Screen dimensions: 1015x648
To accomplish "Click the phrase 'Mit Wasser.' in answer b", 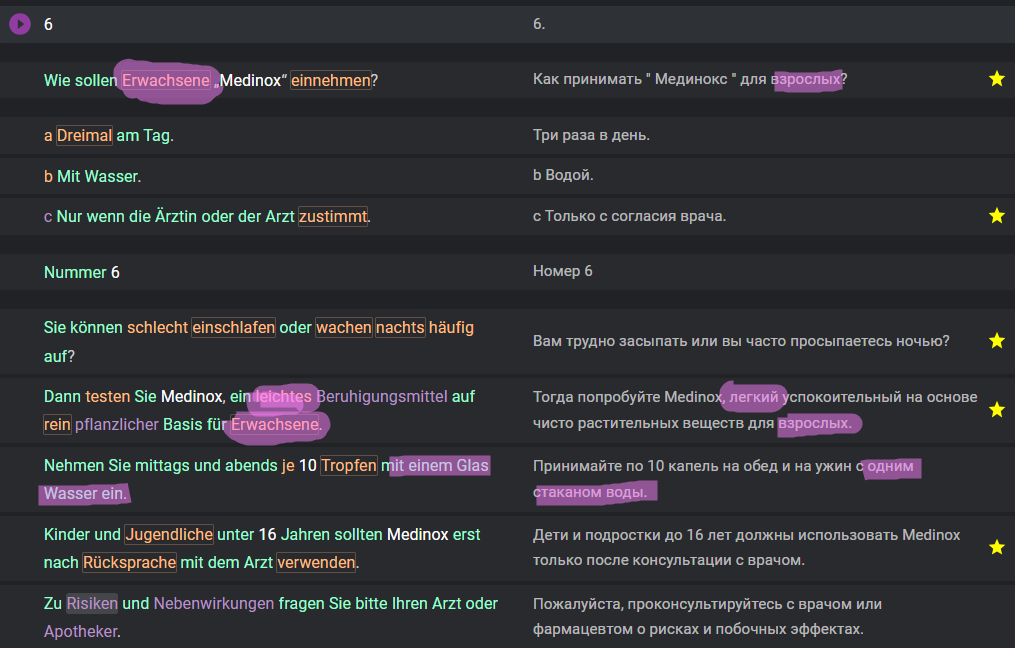I will [x=98, y=176].
